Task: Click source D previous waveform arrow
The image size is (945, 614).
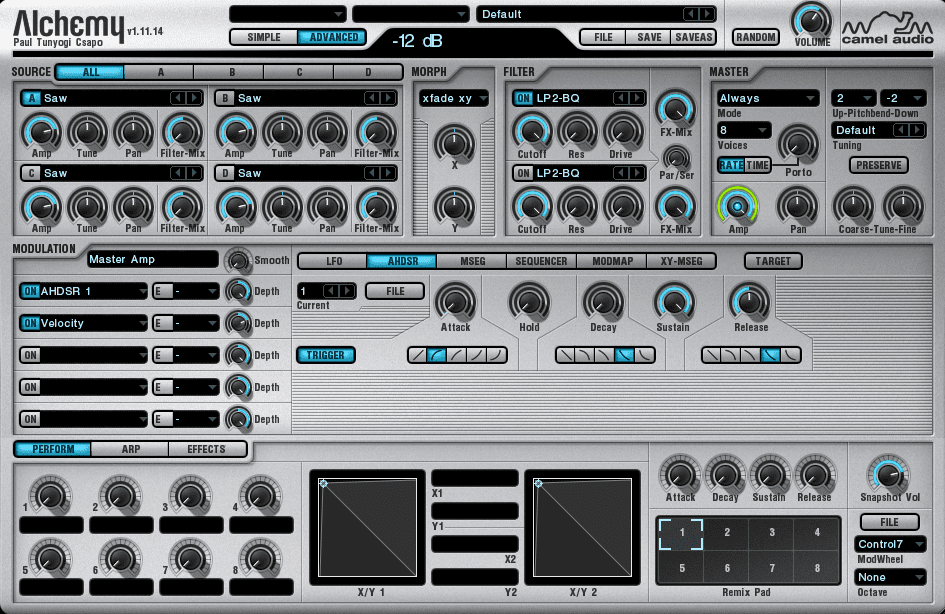Action: click(x=372, y=173)
